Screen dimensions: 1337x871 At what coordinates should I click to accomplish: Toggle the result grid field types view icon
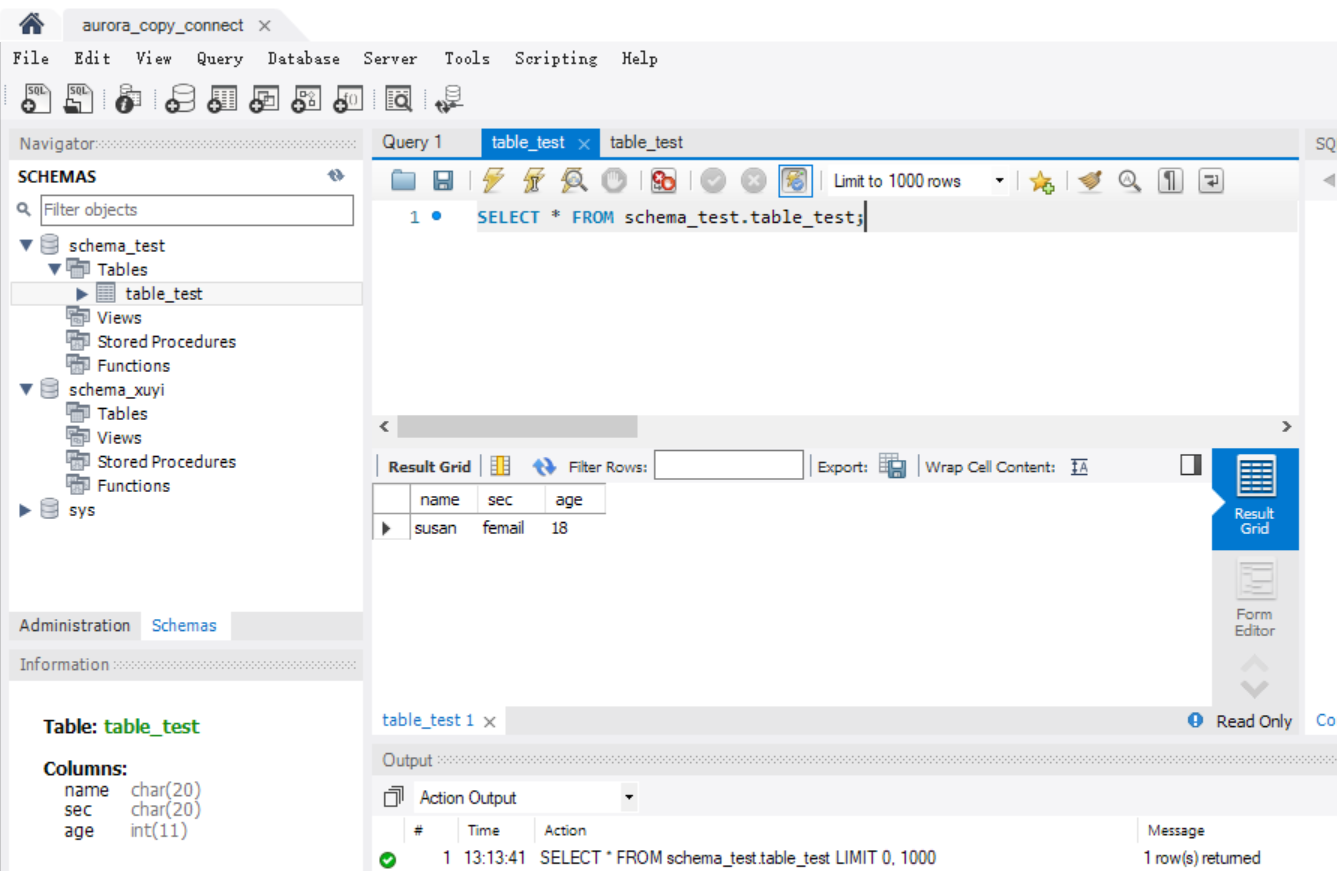[500, 467]
